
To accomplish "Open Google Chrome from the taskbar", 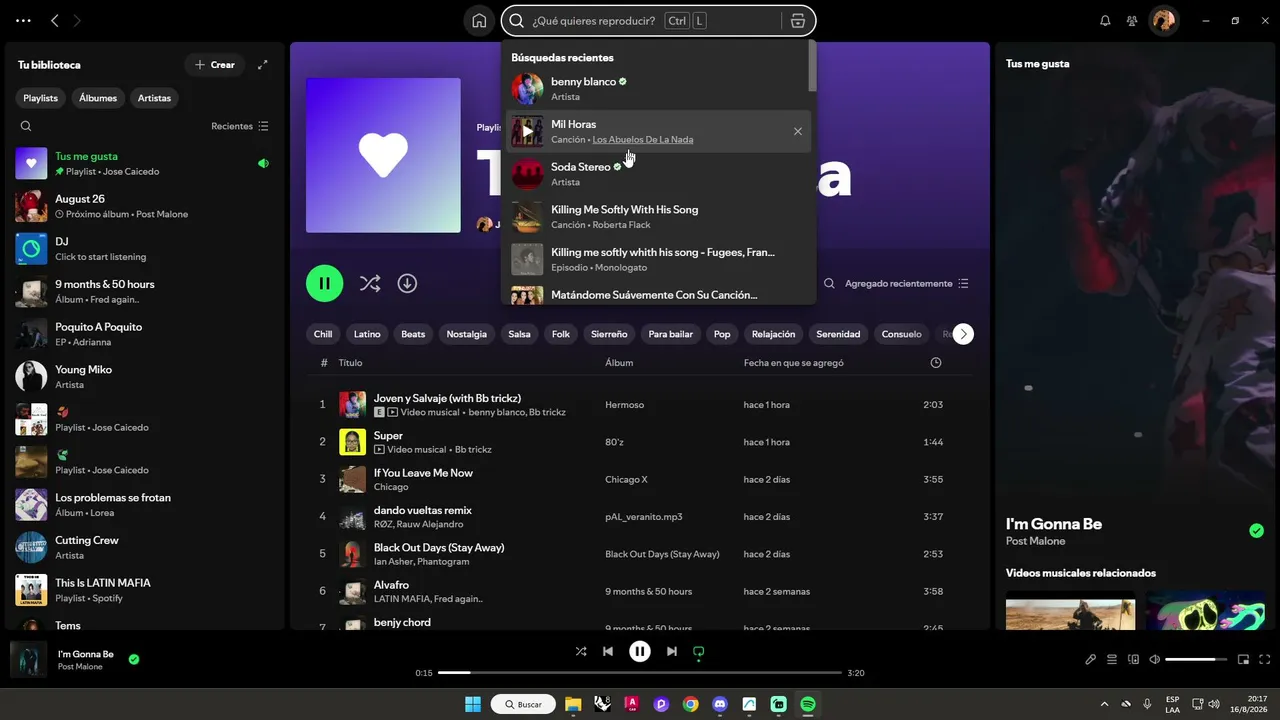I will pyautogui.click(x=691, y=704).
